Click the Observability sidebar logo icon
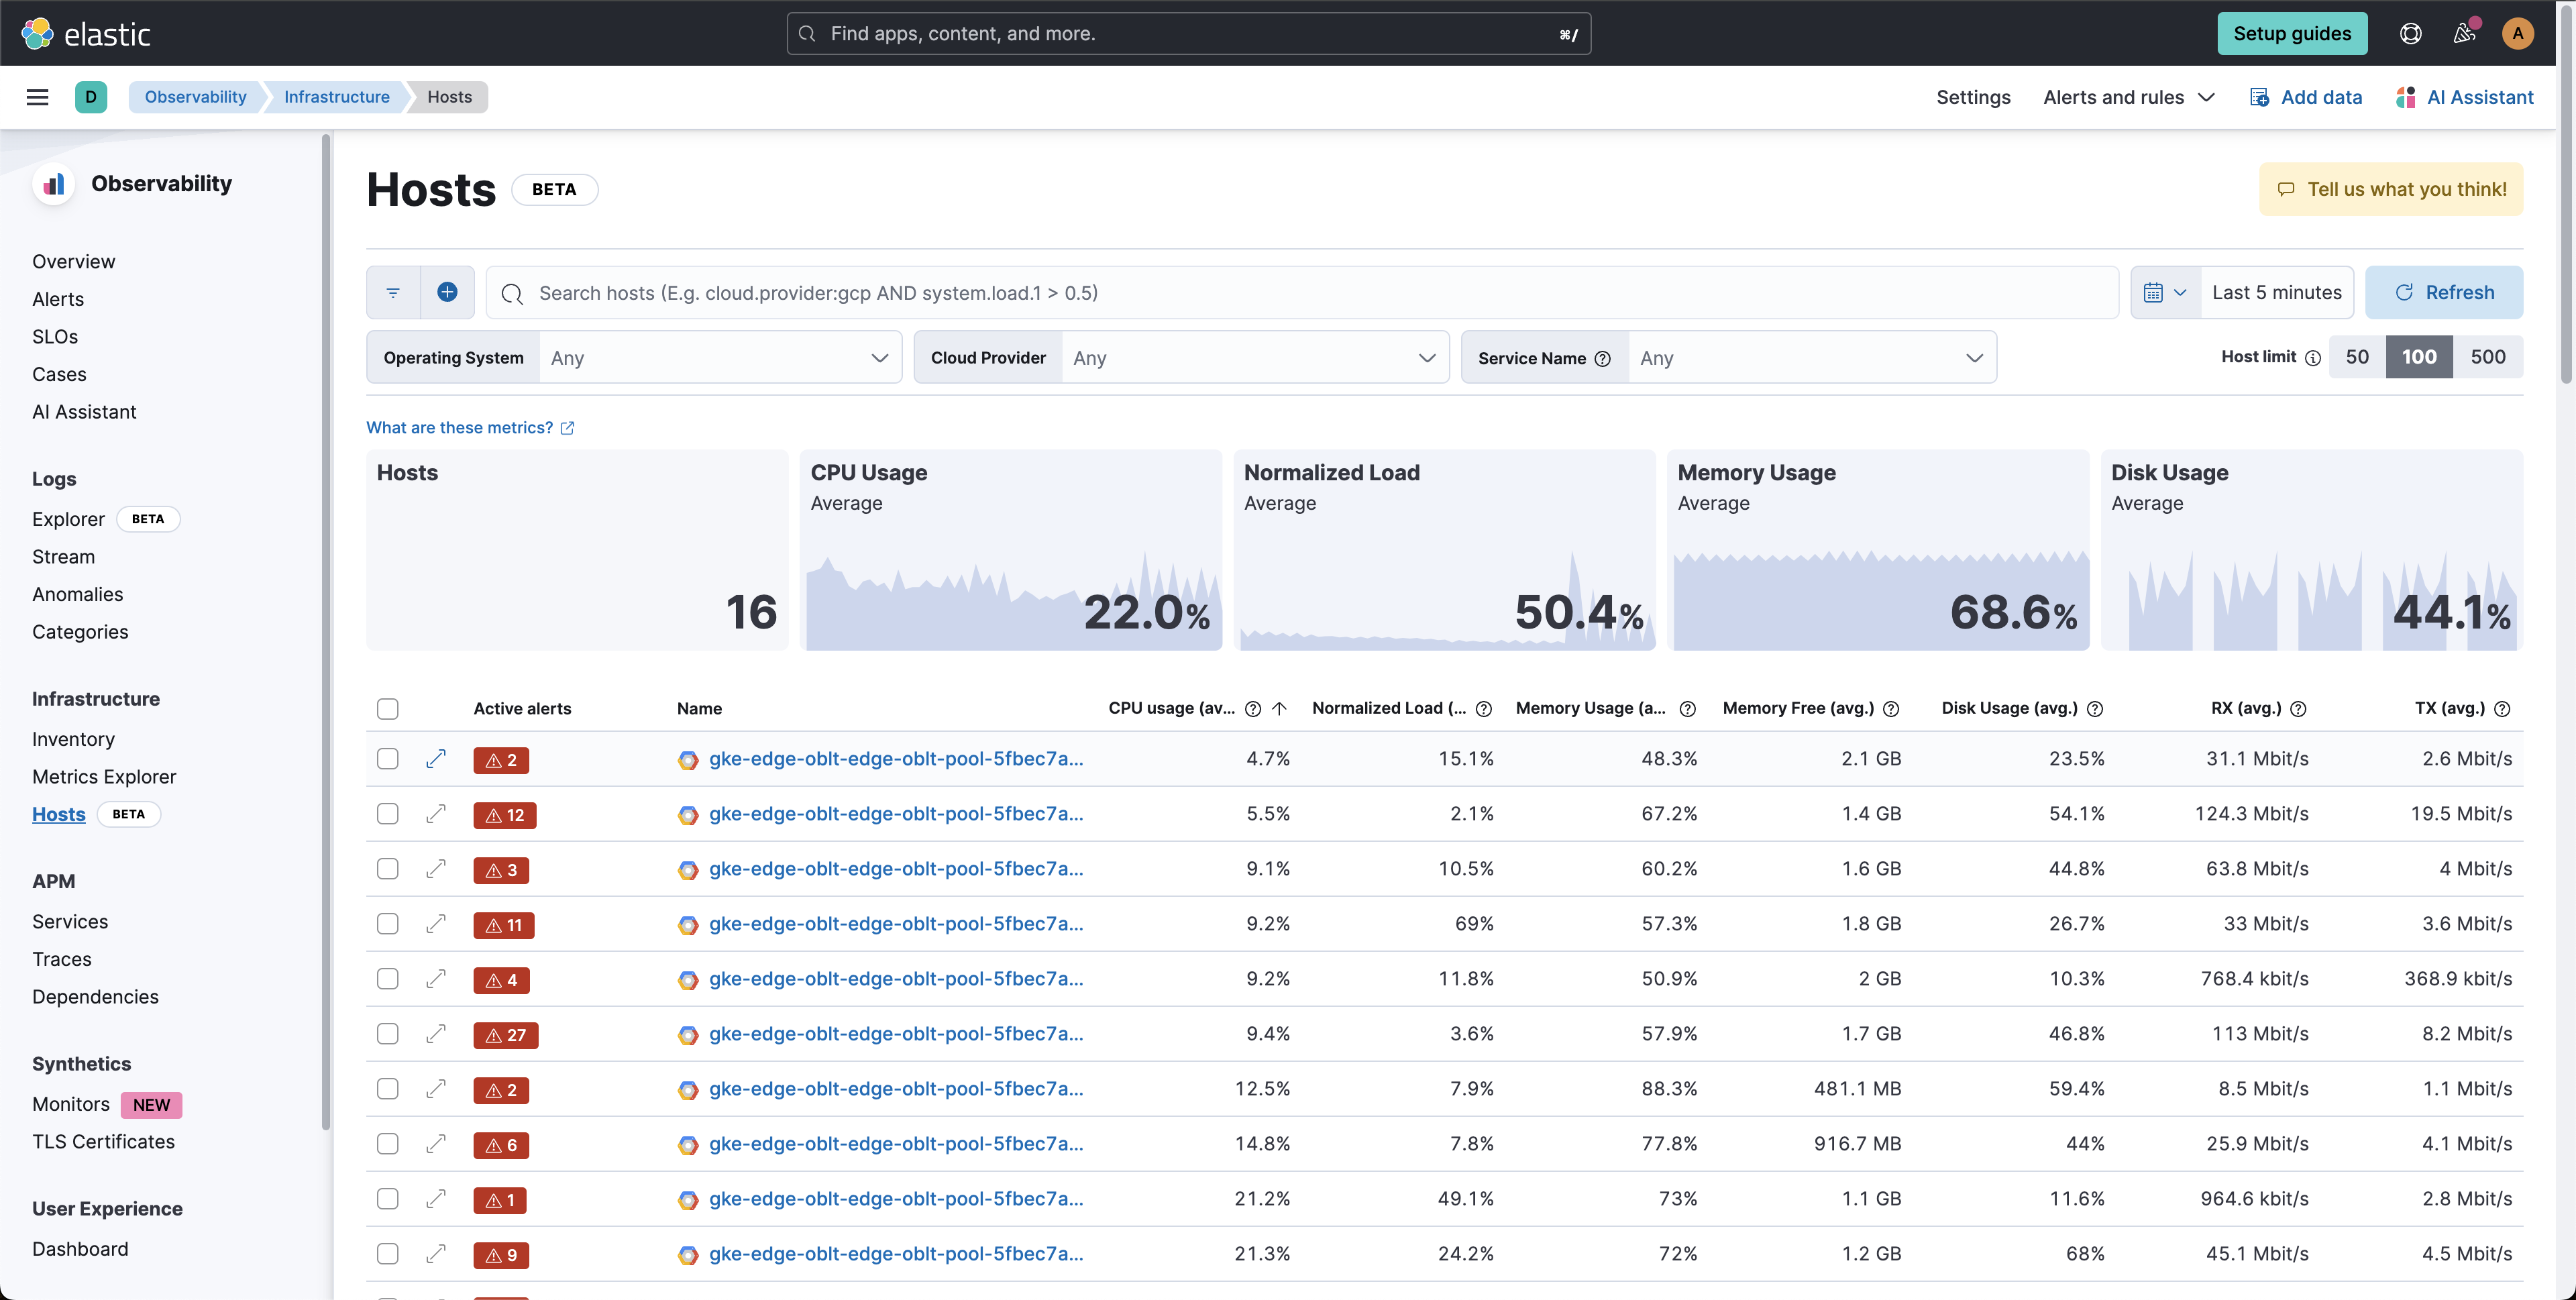Screen dimensions: 2576x1300 [54, 184]
